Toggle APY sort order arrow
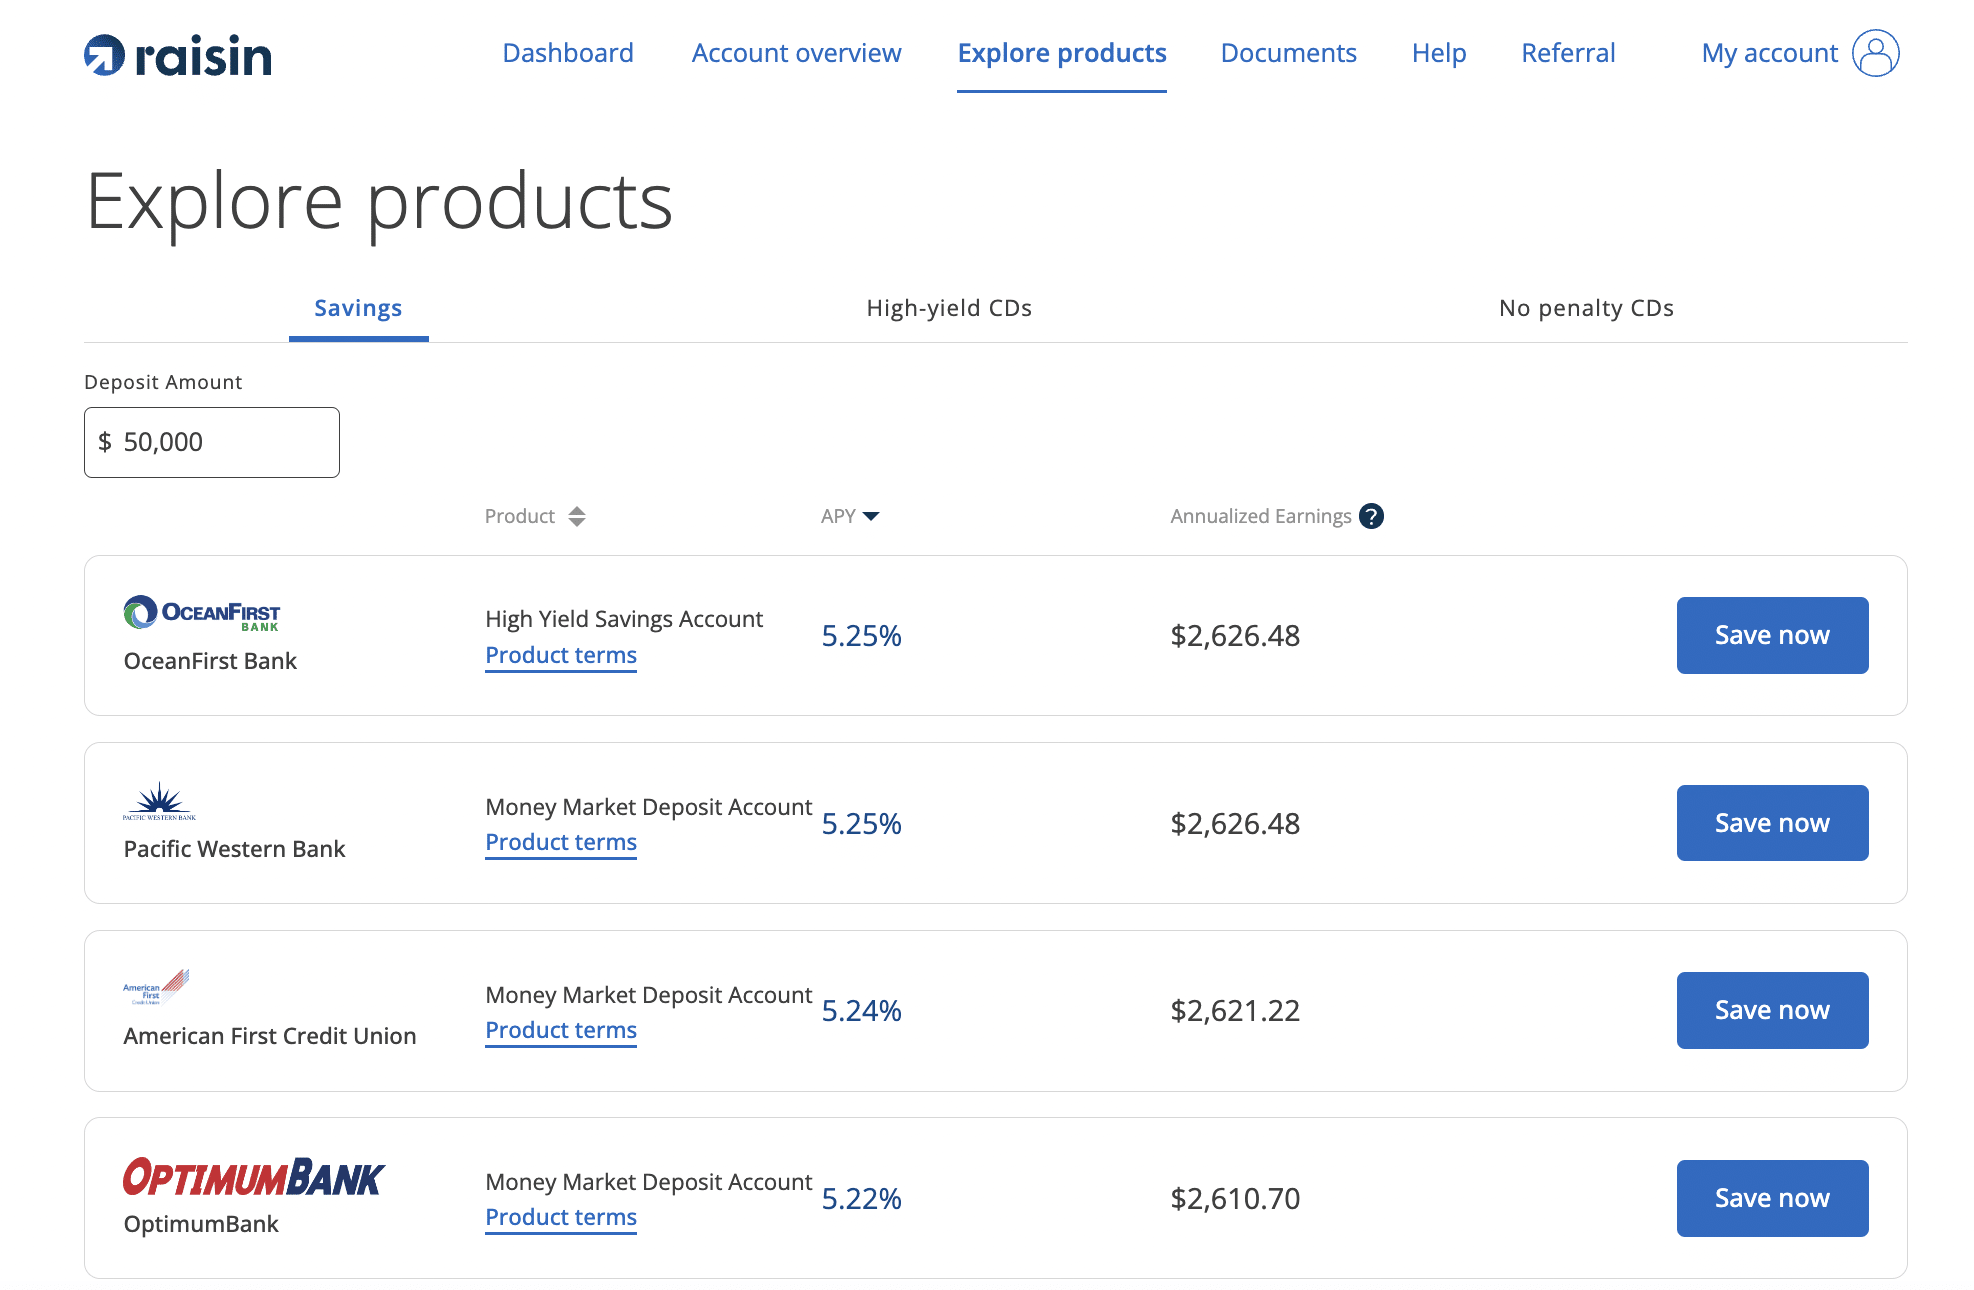 tap(871, 516)
